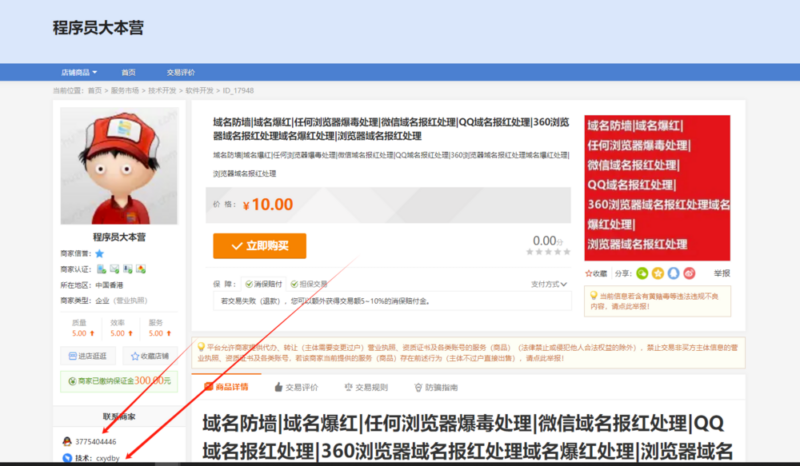Share via the blue QQ icon
Screen dimensions: 800x466
[673, 274]
